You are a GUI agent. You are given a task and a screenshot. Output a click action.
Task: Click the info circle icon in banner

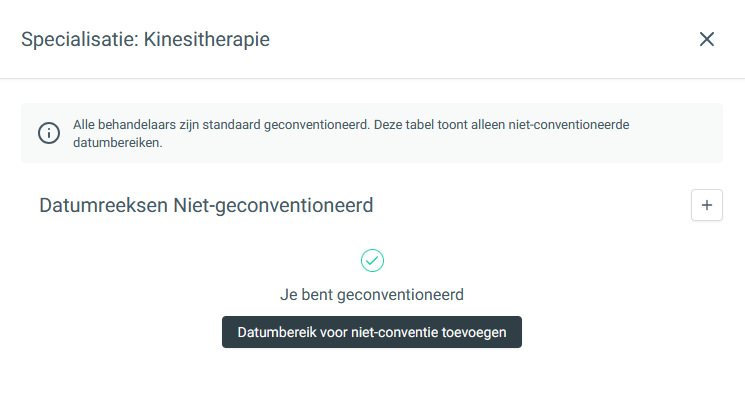coord(48,133)
